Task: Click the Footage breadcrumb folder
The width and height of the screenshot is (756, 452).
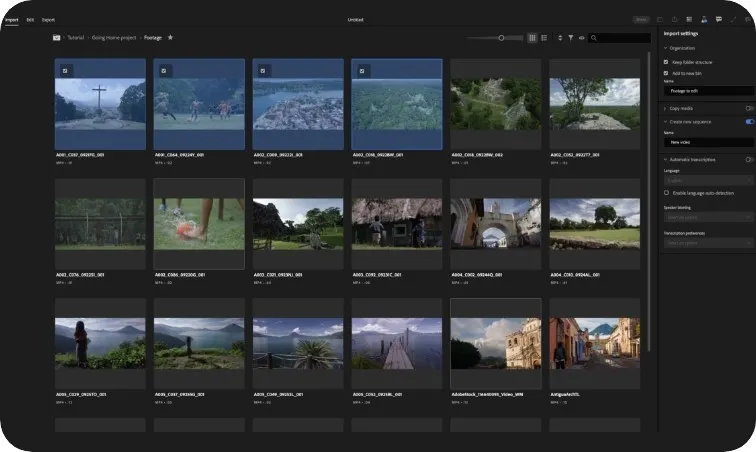Action: click(153, 38)
